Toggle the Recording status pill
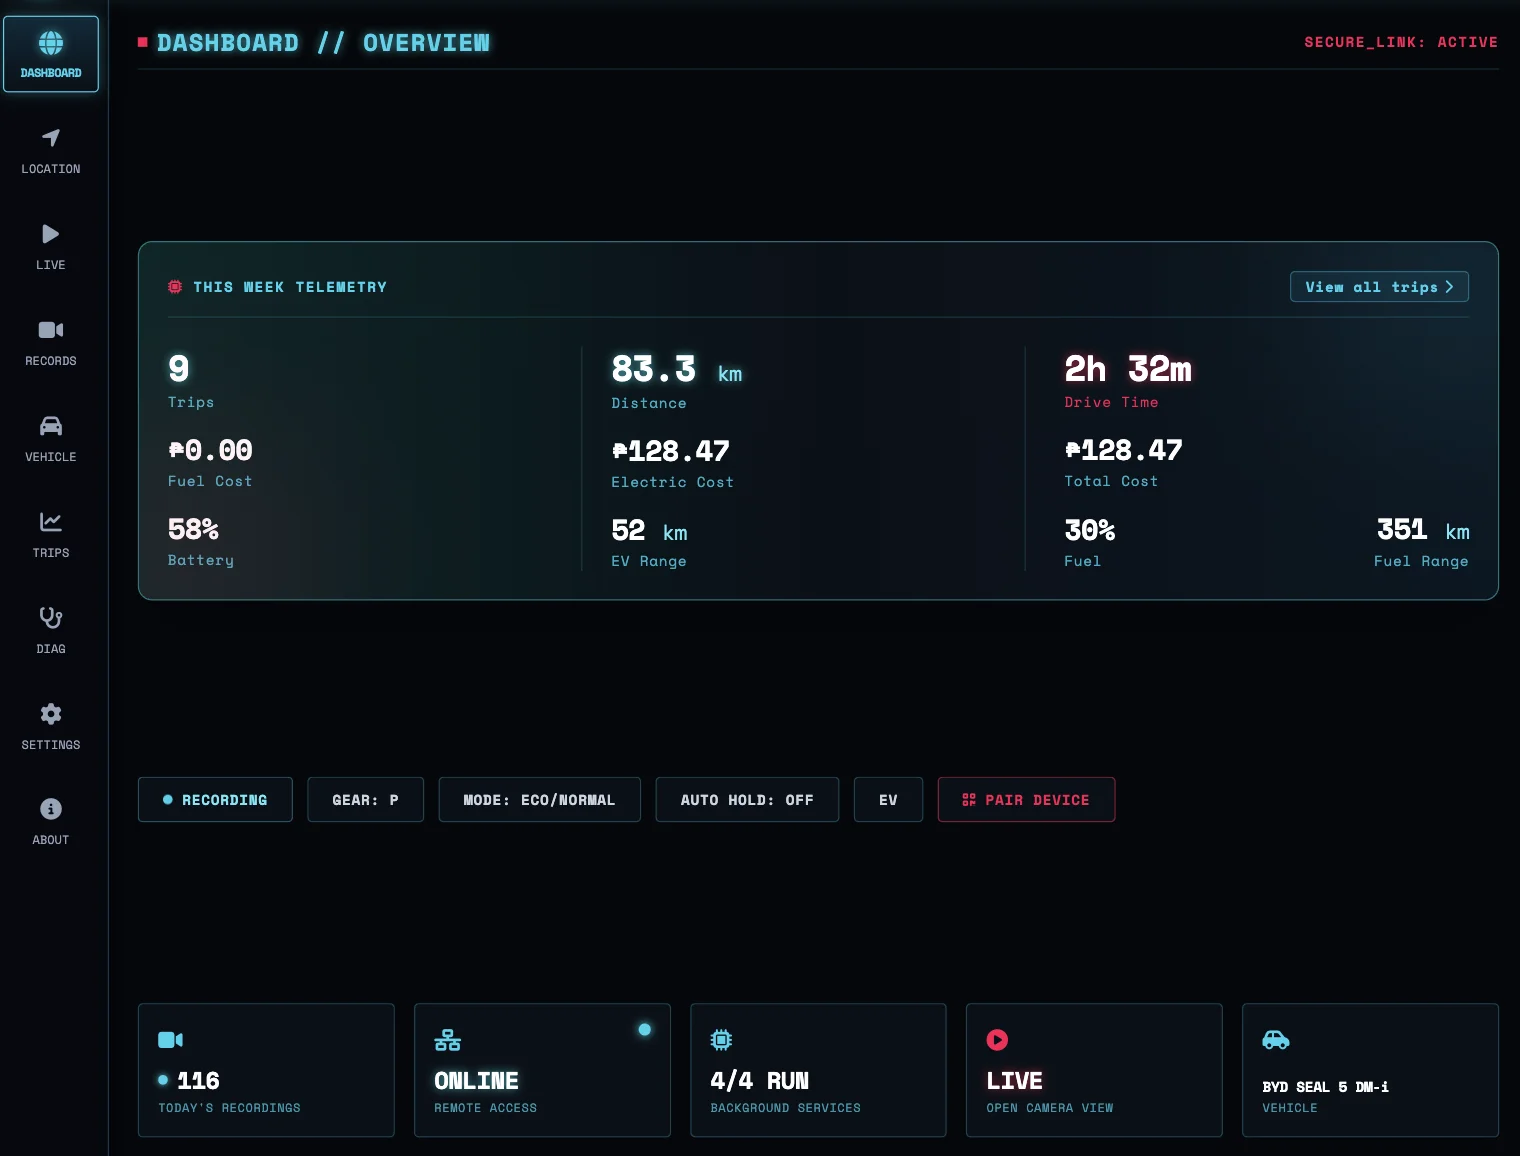 [215, 800]
